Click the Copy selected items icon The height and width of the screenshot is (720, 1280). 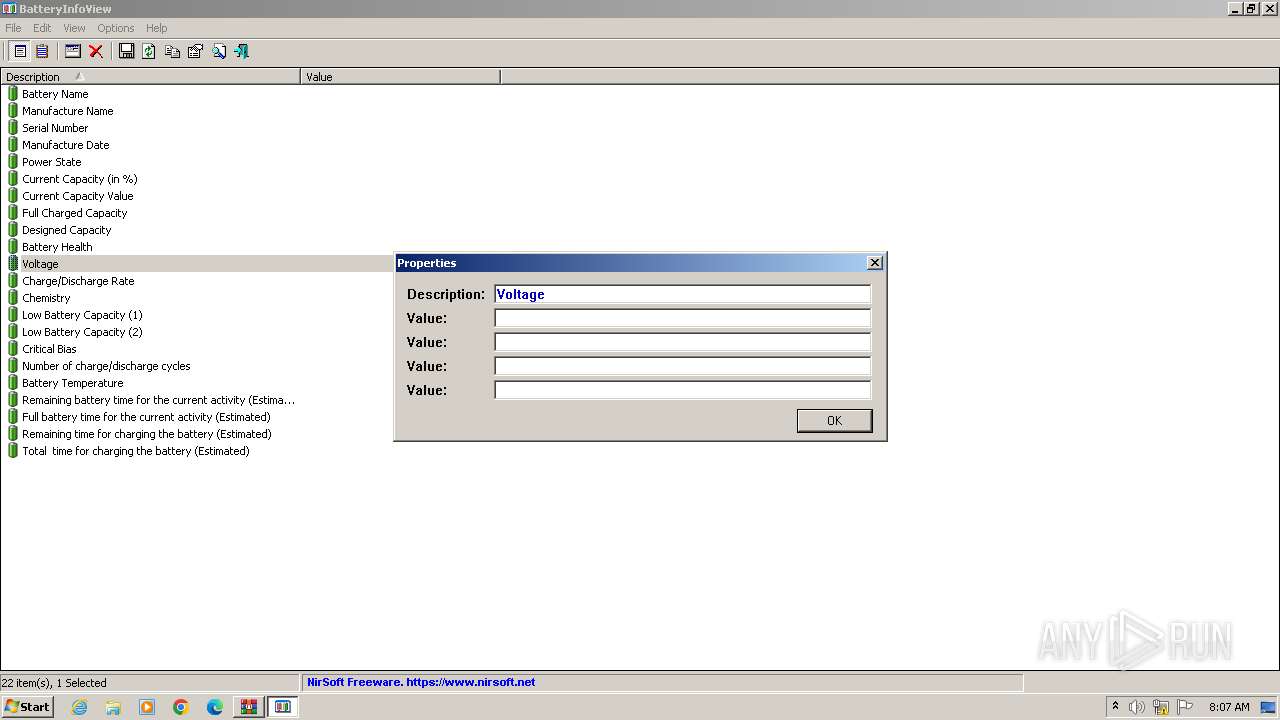pyautogui.click(x=172, y=51)
